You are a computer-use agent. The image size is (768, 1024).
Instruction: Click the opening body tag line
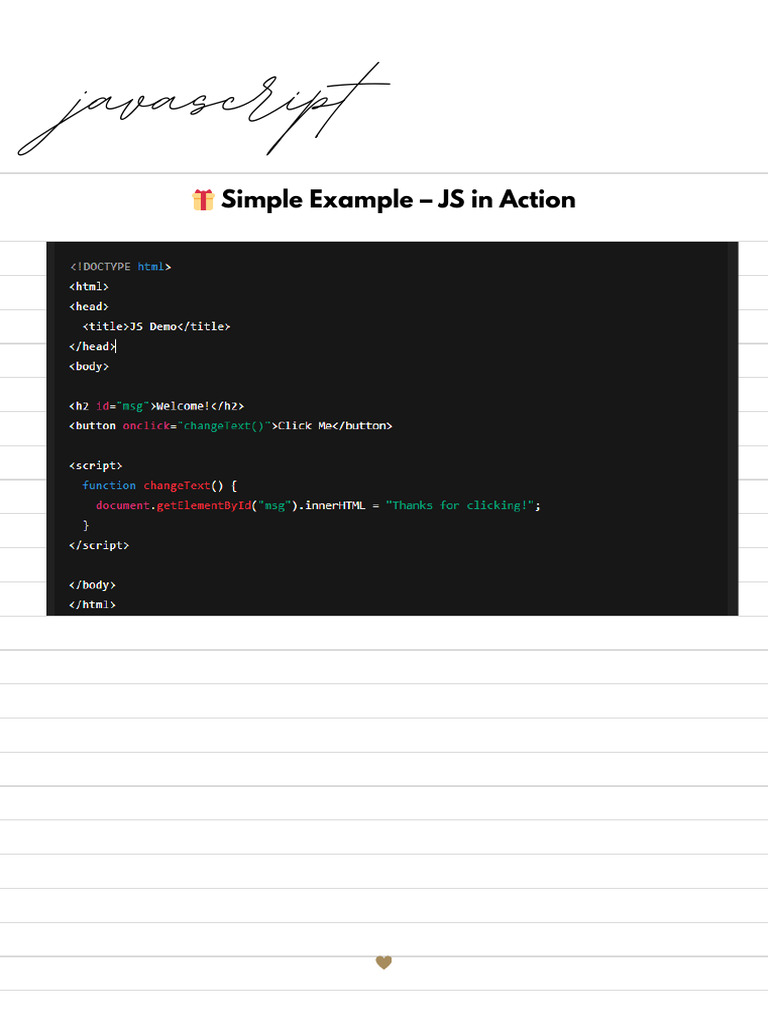(89, 366)
